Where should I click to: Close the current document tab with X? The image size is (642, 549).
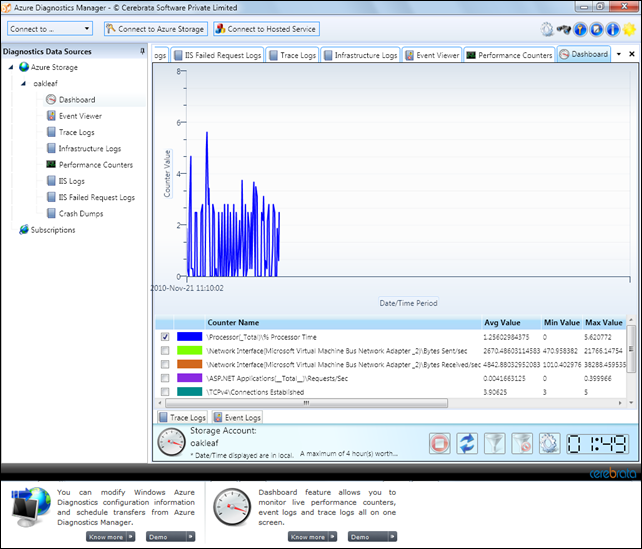(632, 54)
